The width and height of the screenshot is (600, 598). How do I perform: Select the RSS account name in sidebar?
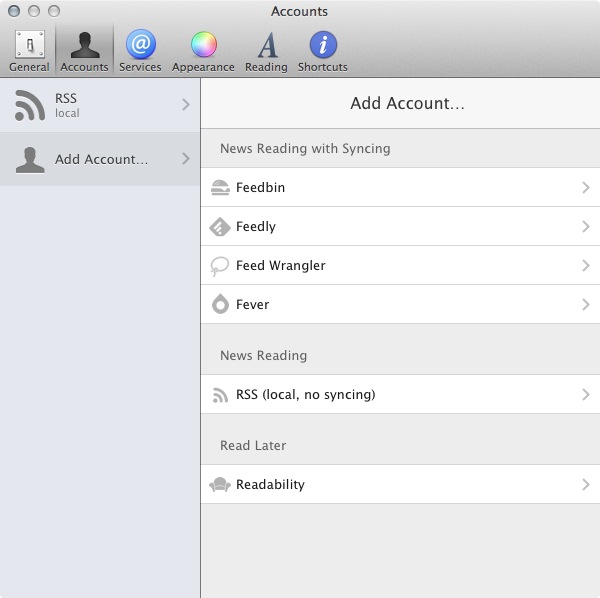pos(66,98)
